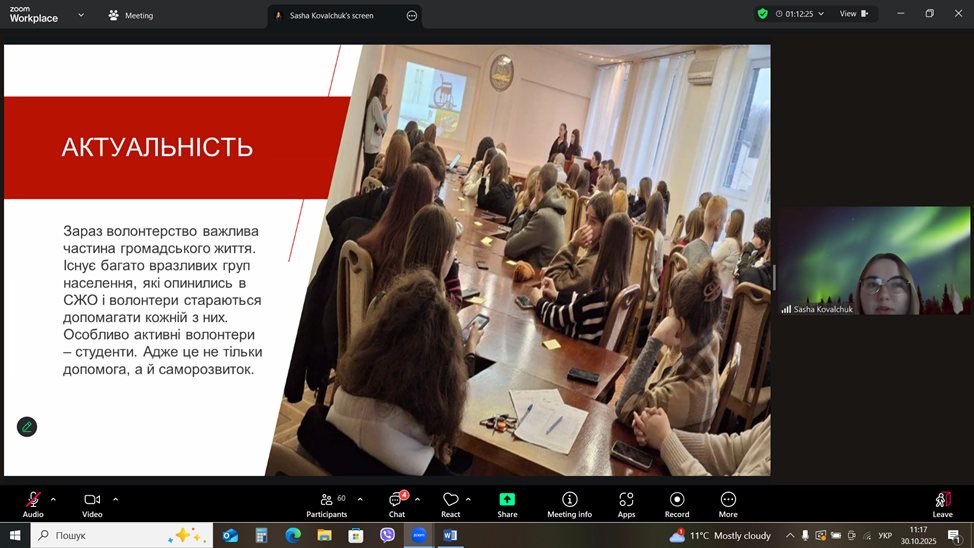Open the More options menu
The height and width of the screenshot is (548, 974).
coord(728,503)
